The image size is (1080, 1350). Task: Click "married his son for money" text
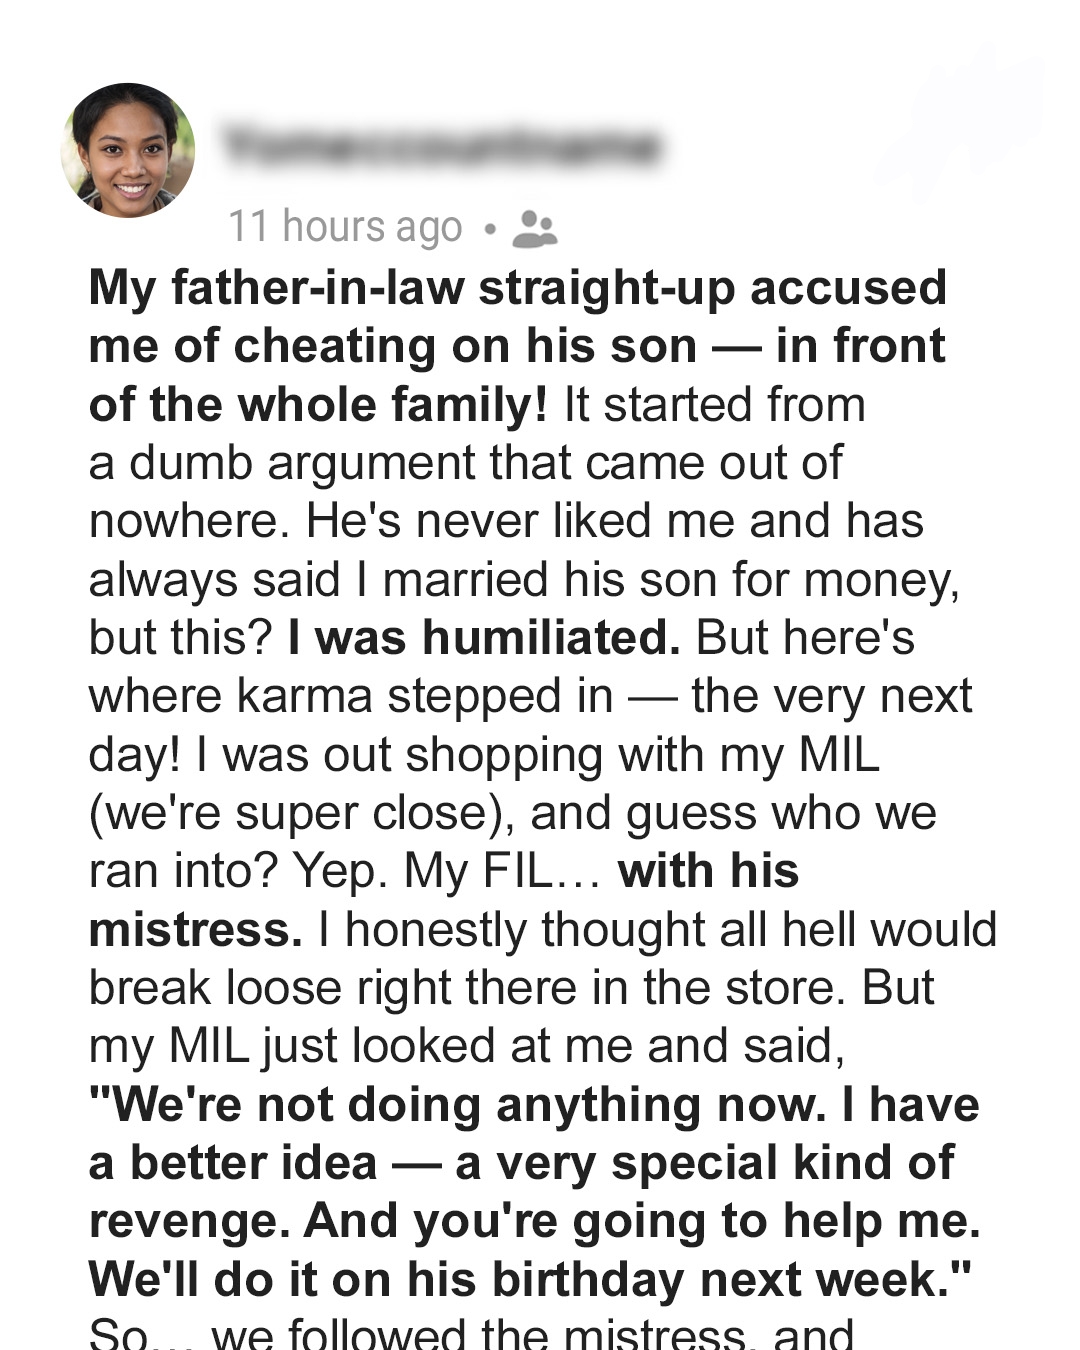[x=665, y=579]
